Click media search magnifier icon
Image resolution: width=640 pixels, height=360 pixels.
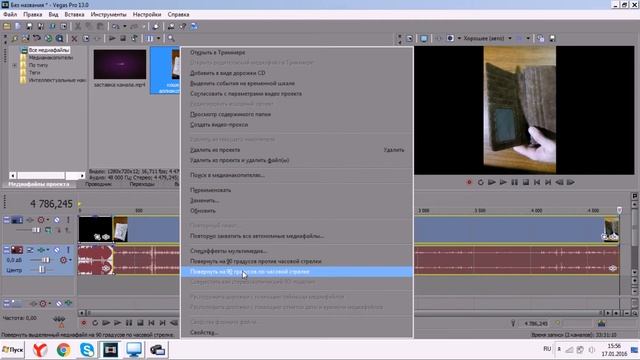point(171,38)
